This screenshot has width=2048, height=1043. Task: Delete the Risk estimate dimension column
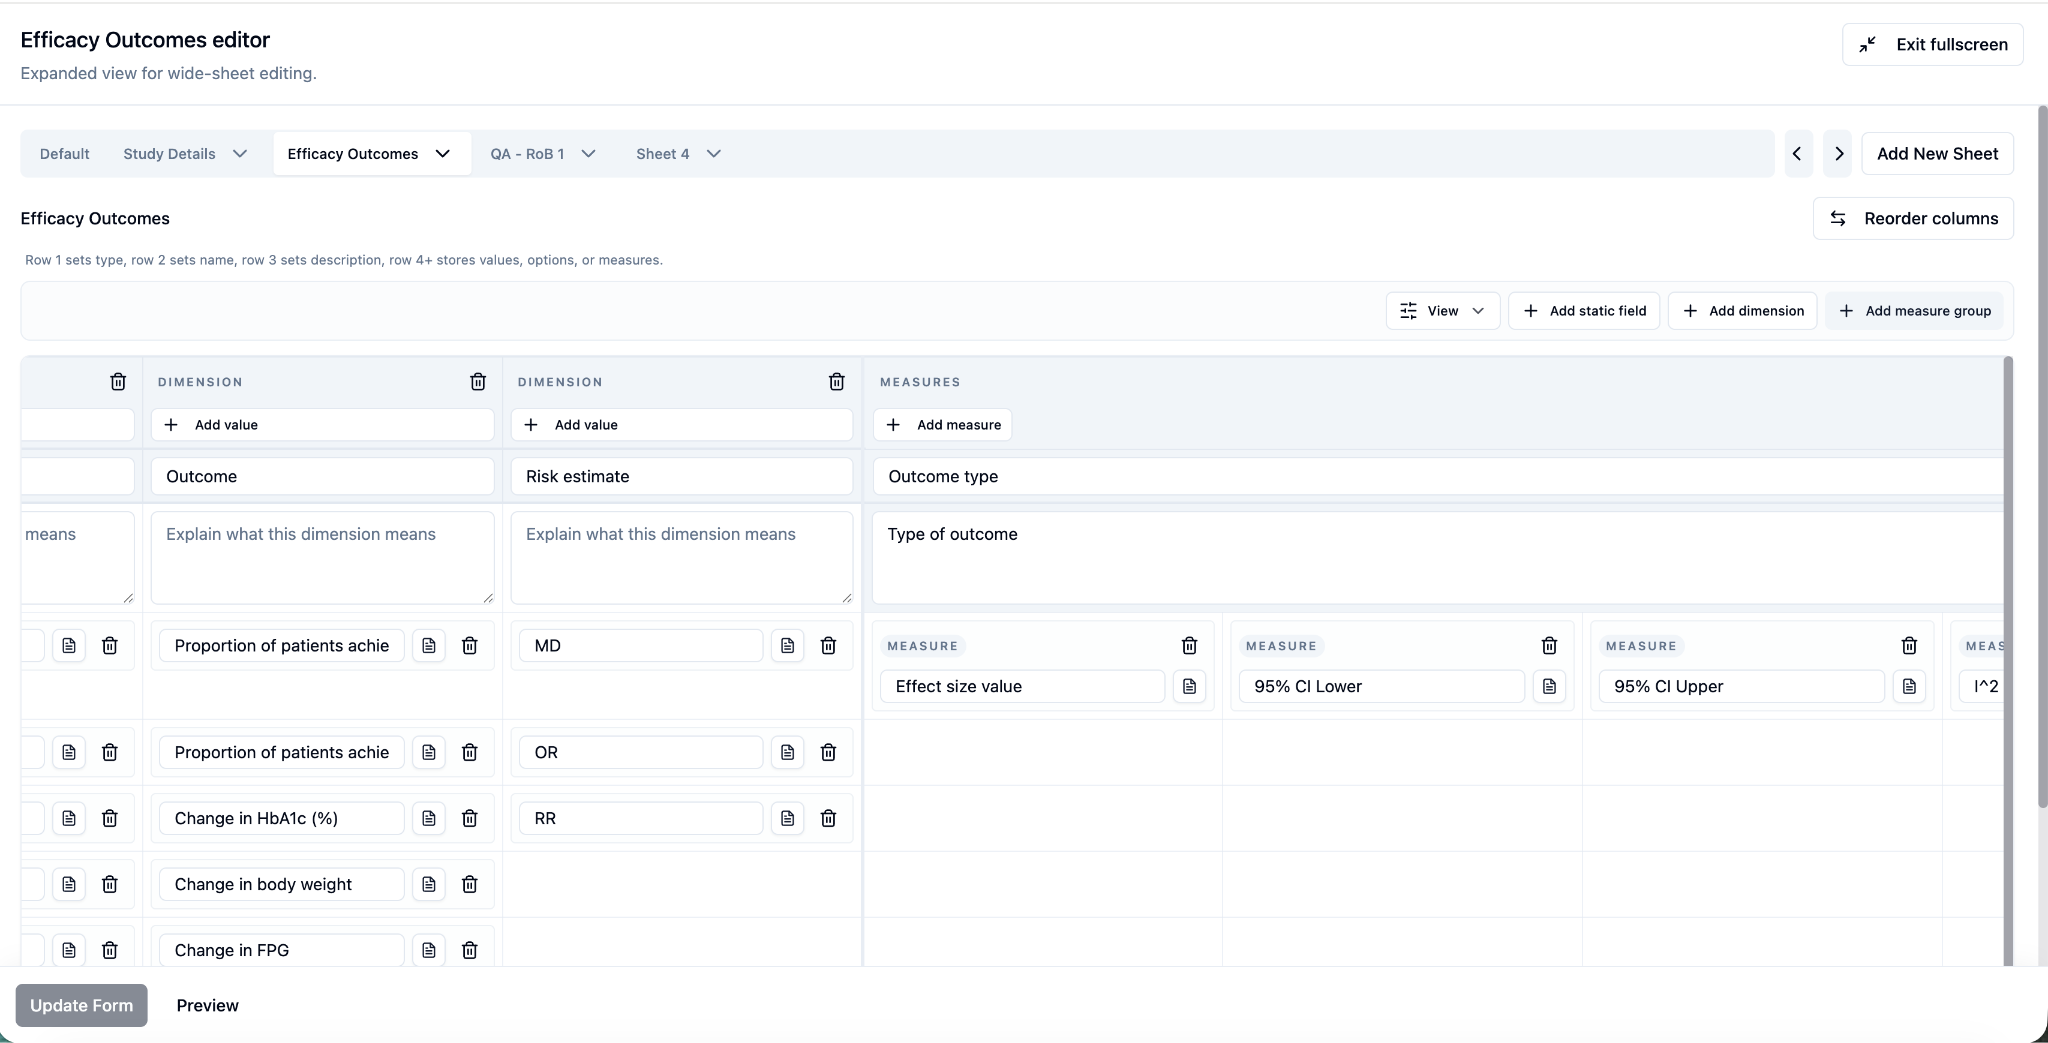pyautogui.click(x=837, y=382)
